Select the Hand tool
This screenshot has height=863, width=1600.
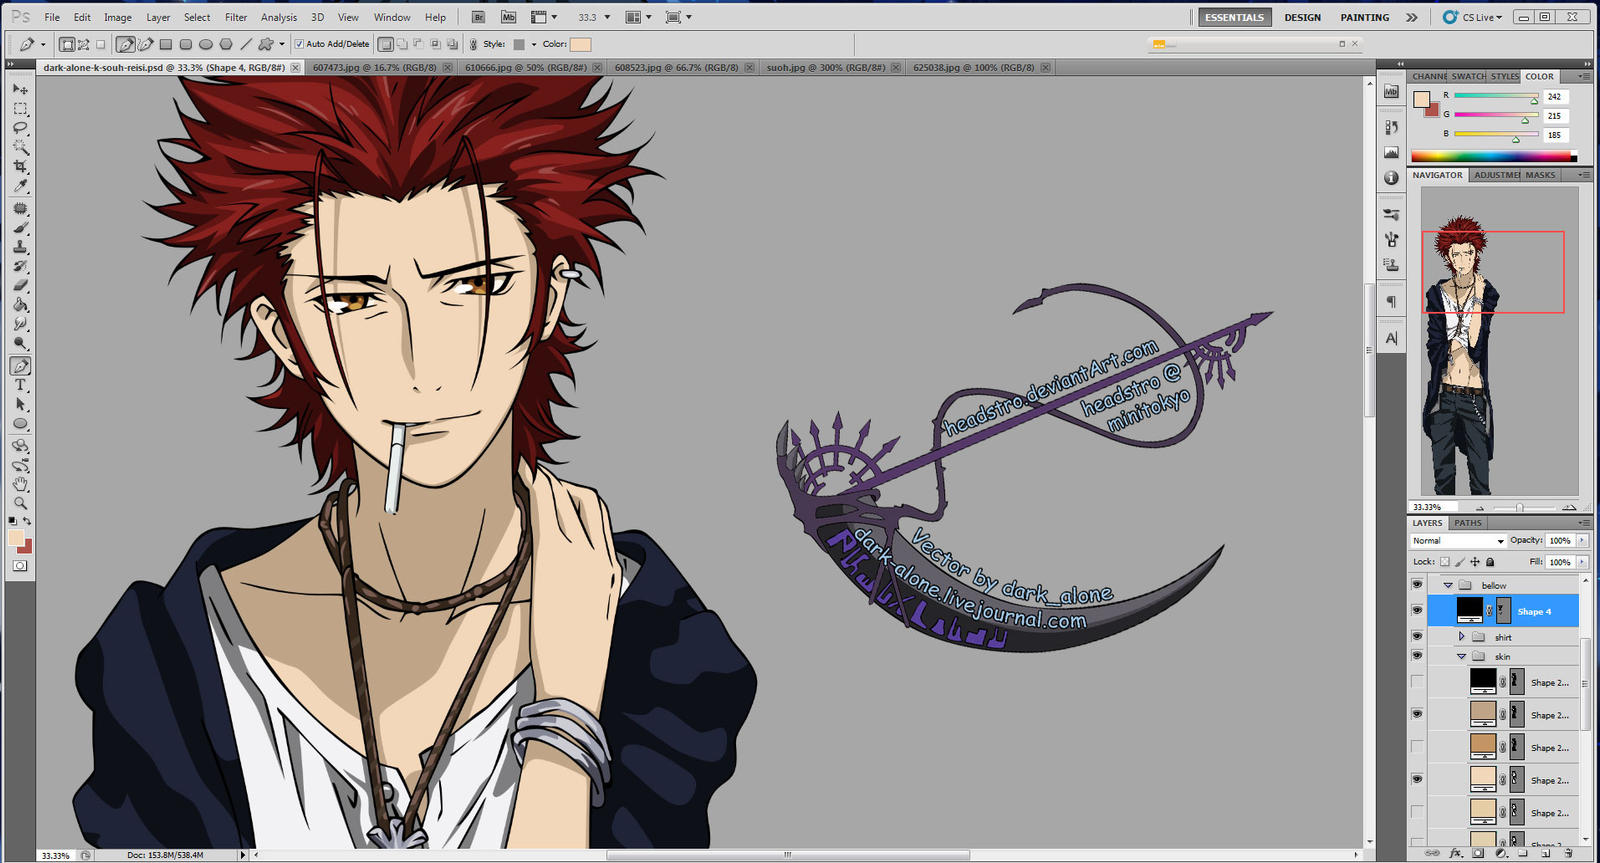20,484
